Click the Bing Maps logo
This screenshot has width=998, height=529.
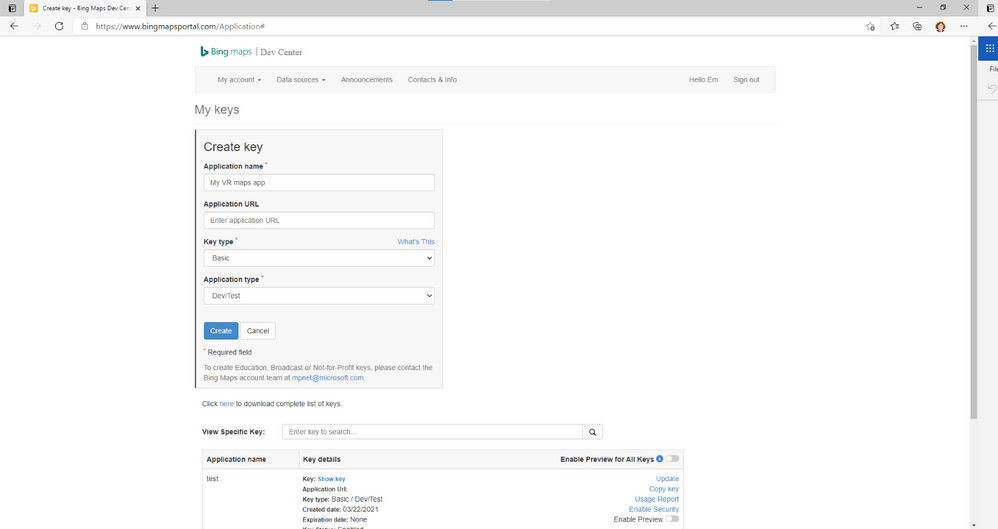coord(226,52)
